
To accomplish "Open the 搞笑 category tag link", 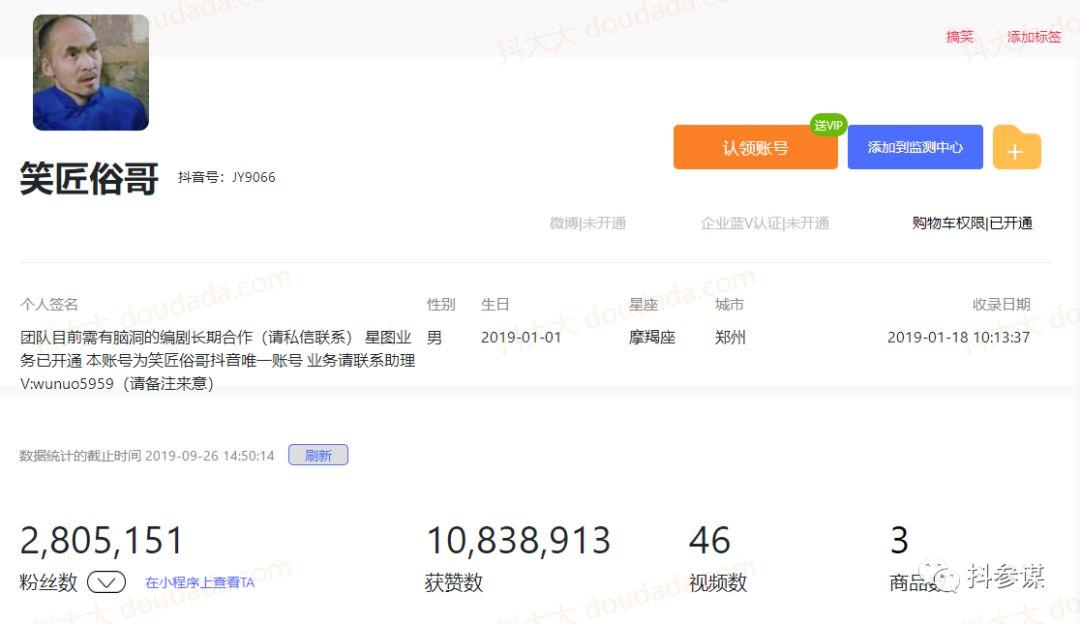I will (959, 37).
